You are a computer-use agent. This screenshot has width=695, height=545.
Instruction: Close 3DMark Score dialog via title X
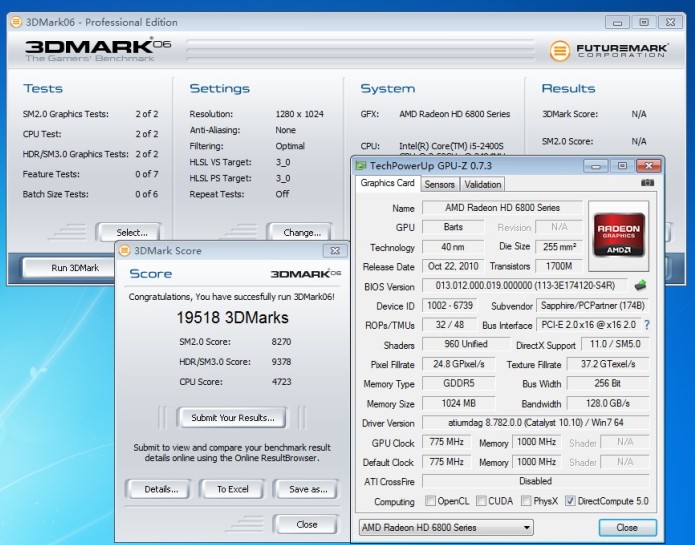pos(335,250)
